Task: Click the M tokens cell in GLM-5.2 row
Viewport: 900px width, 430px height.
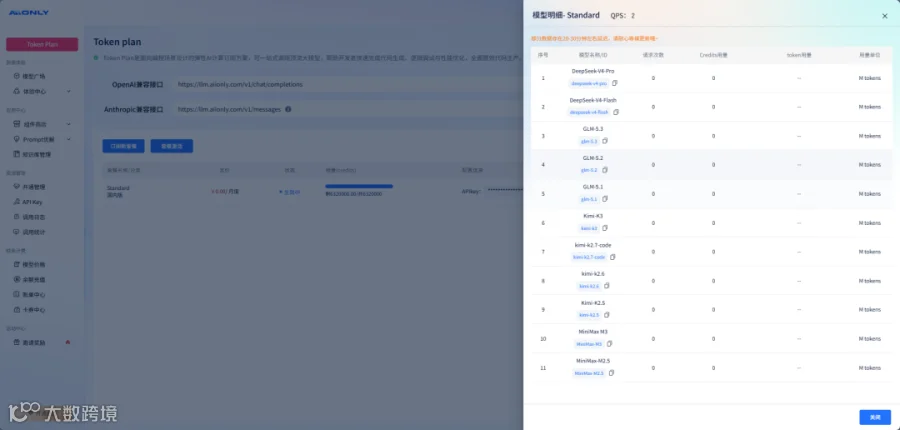Action: point(870,165)
